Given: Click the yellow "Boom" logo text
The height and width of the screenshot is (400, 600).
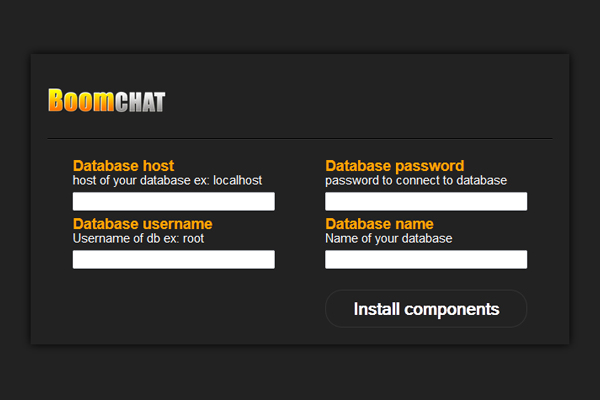Looking at the screenshot, I should coord(80,100).
